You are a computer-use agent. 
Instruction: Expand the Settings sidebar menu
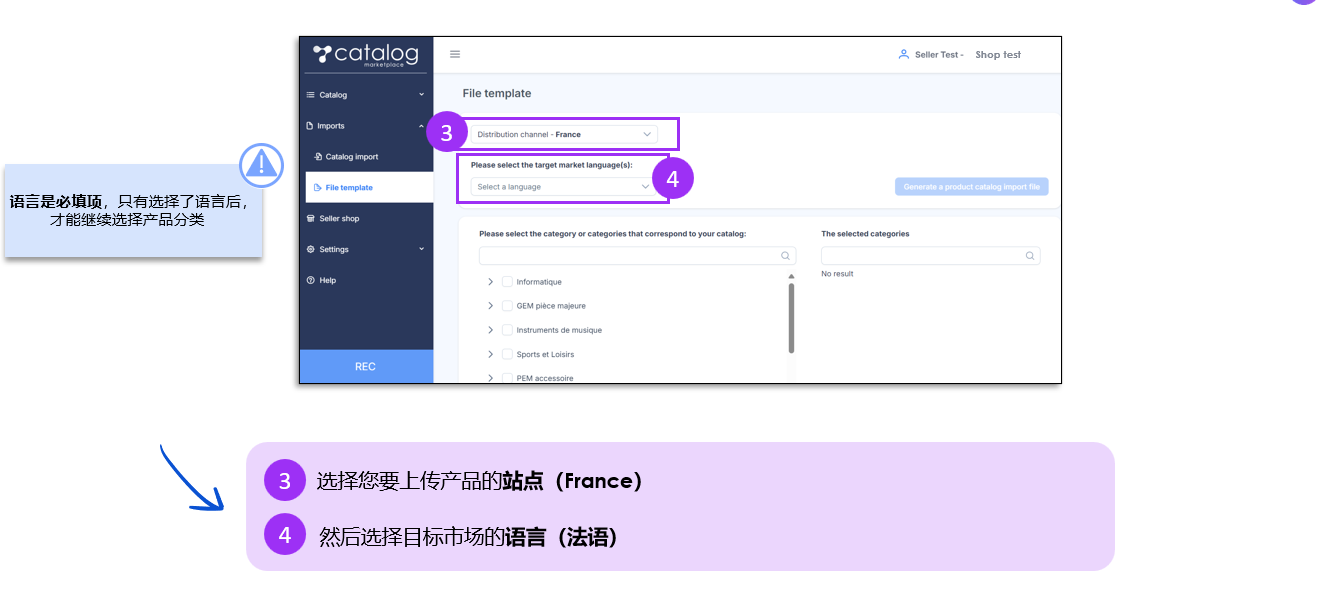tap(365, 250)
